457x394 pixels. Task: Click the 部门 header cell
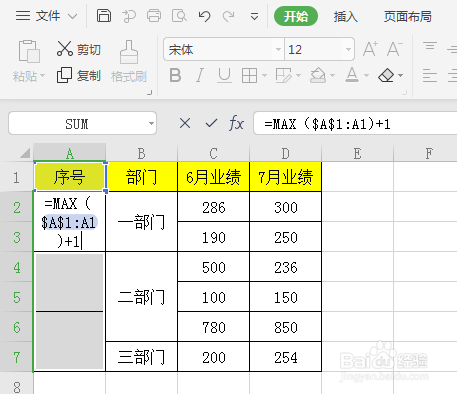[142, 177]
